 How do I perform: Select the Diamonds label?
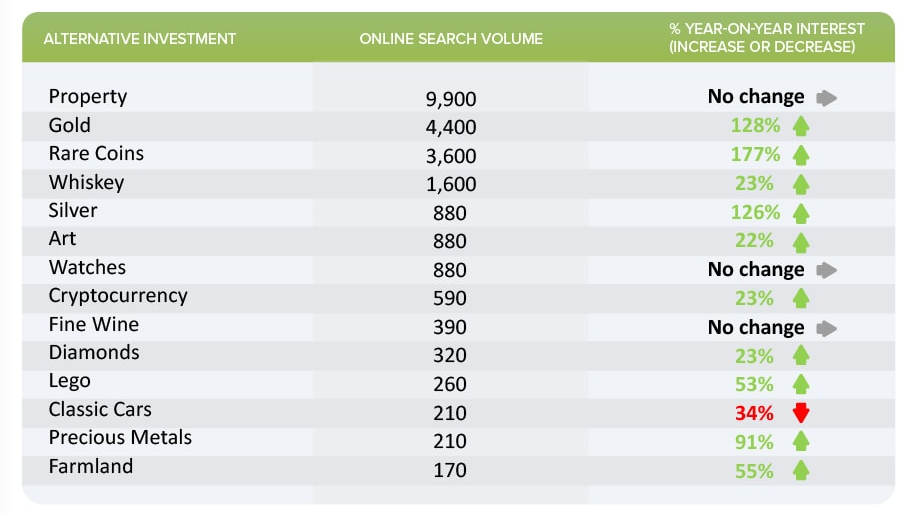click(94, 353)
